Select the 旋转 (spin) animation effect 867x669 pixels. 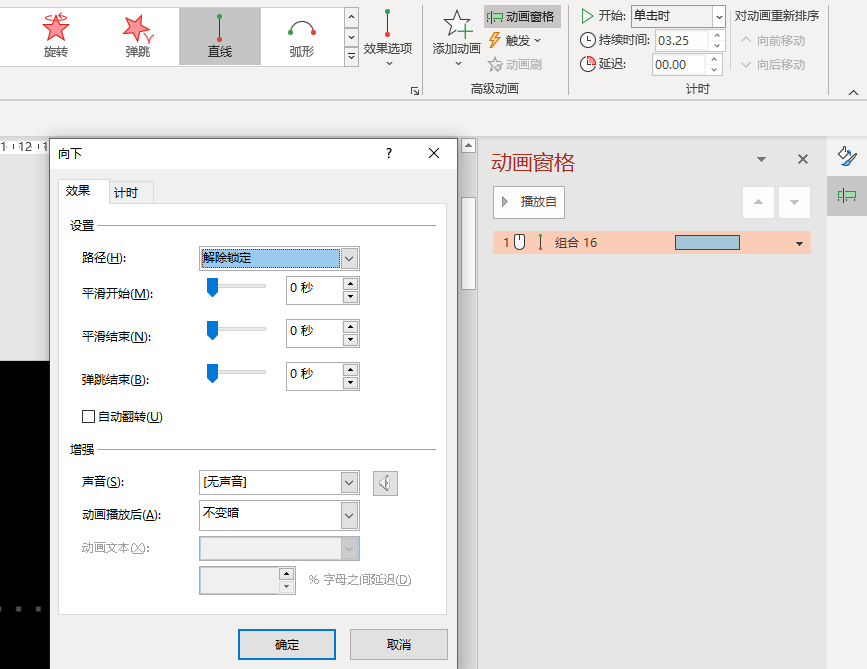[57, 35]
